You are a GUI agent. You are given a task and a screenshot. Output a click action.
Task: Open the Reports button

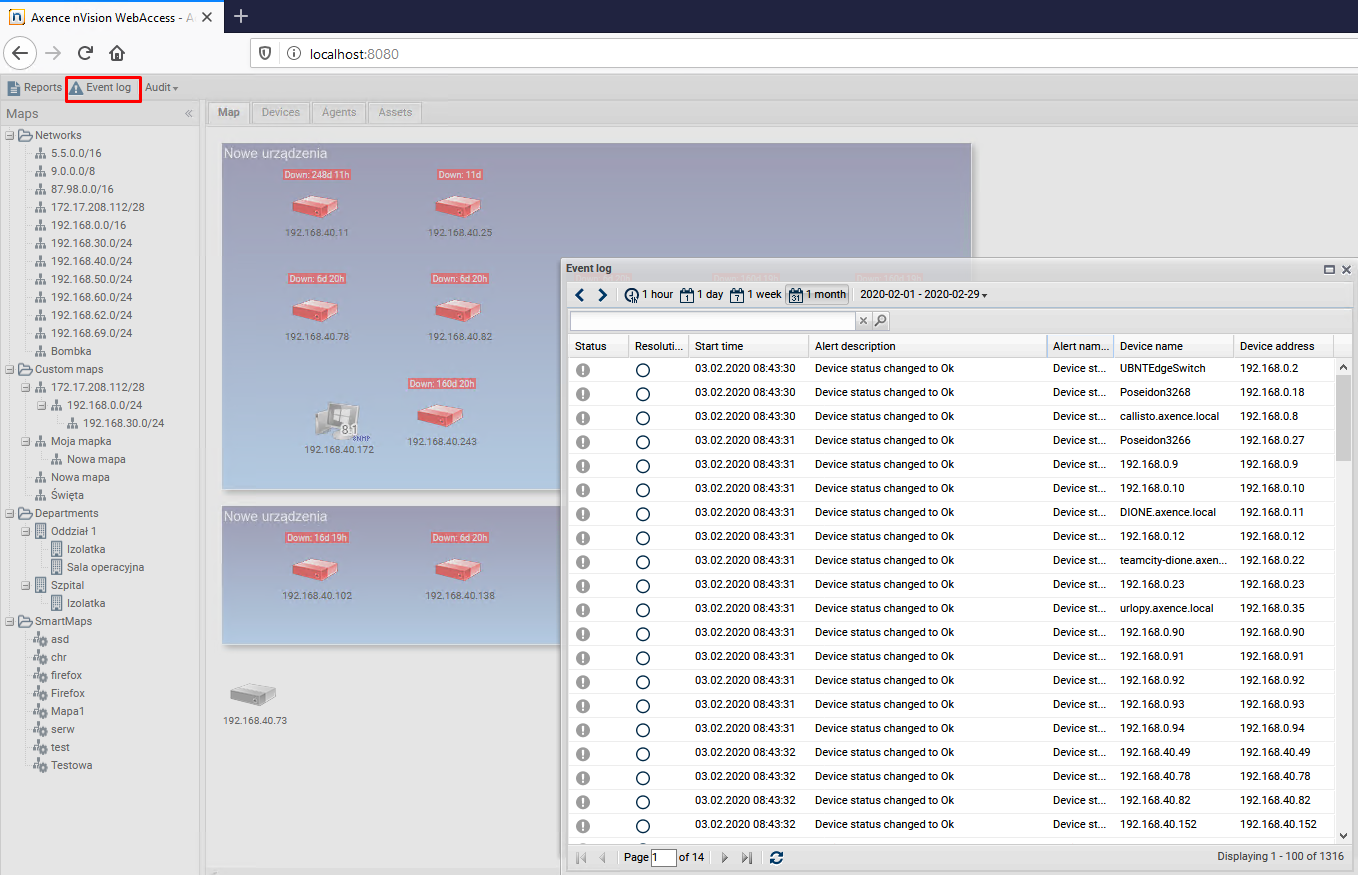coord(34,88)
